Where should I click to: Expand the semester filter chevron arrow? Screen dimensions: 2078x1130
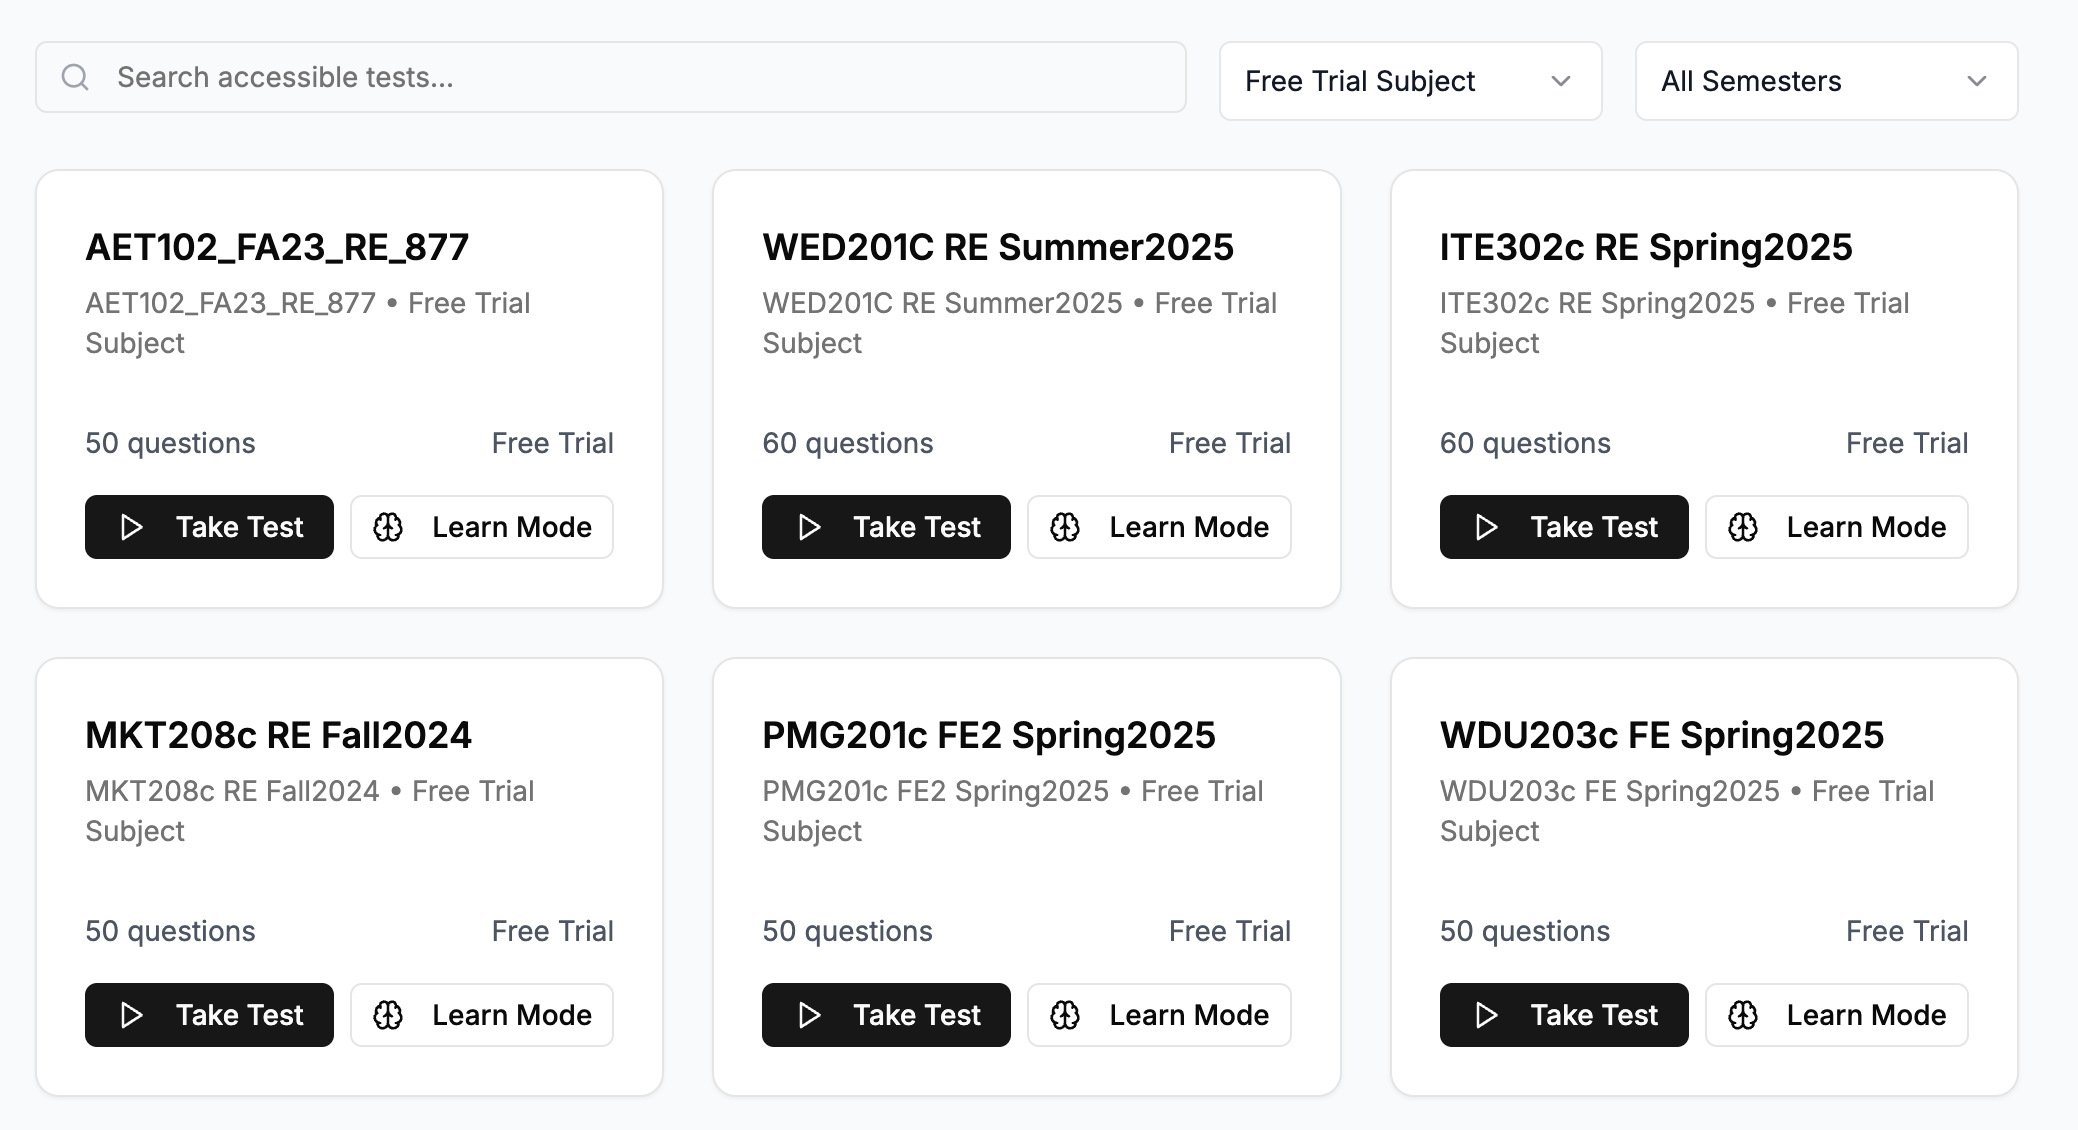[1977, 81]
